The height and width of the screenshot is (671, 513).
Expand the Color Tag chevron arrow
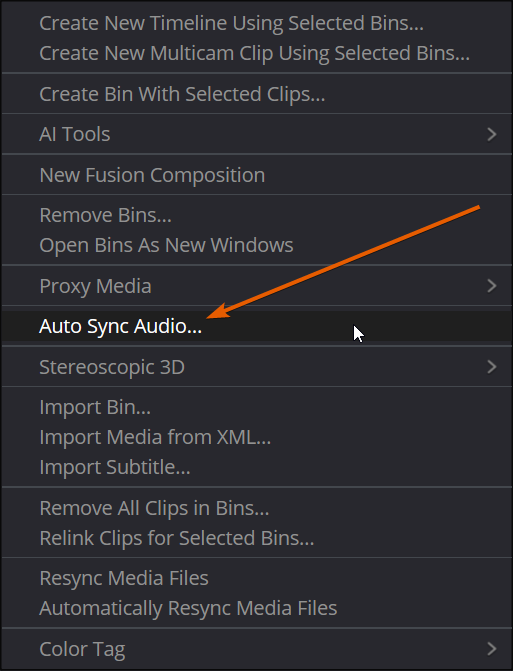(492, 649)
